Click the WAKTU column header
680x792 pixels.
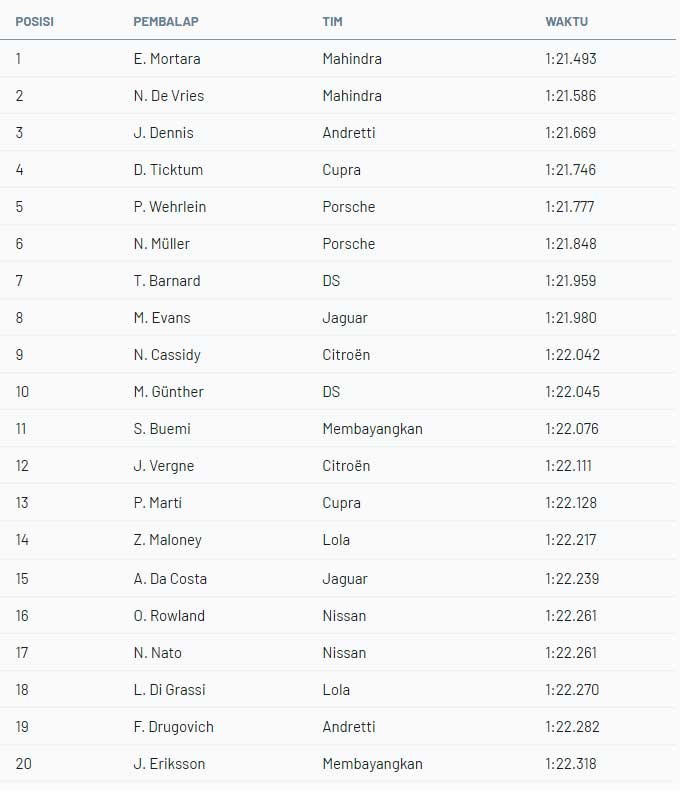[x=567, y=21]
